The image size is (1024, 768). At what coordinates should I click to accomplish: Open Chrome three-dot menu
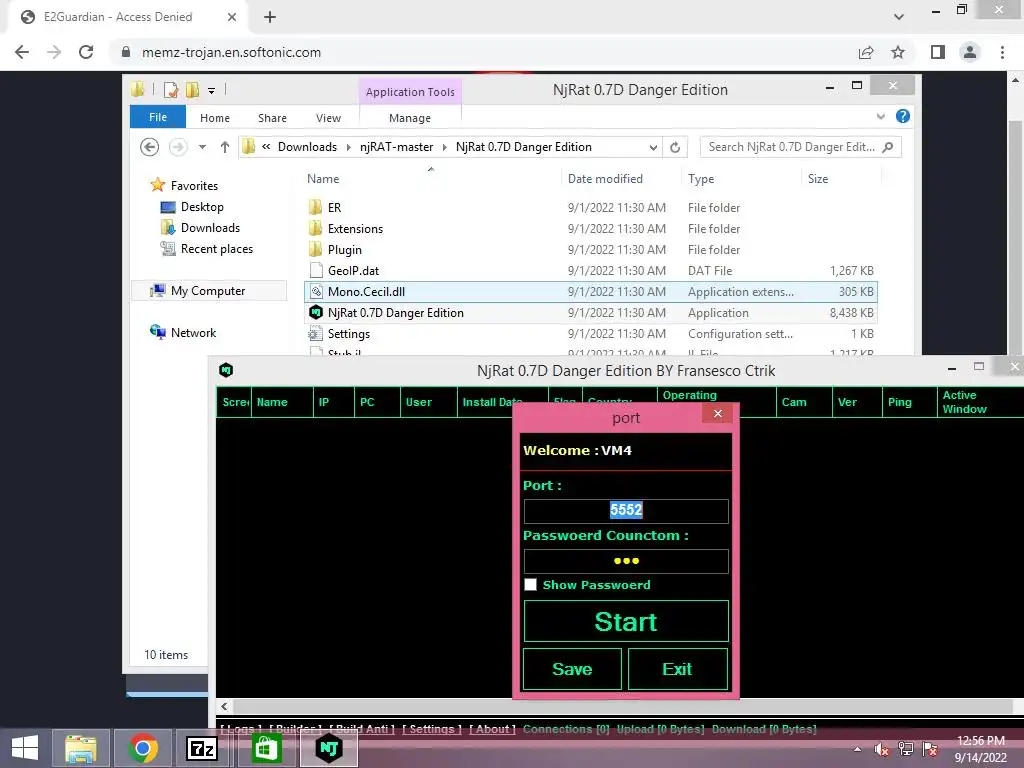coord(1002,52)
